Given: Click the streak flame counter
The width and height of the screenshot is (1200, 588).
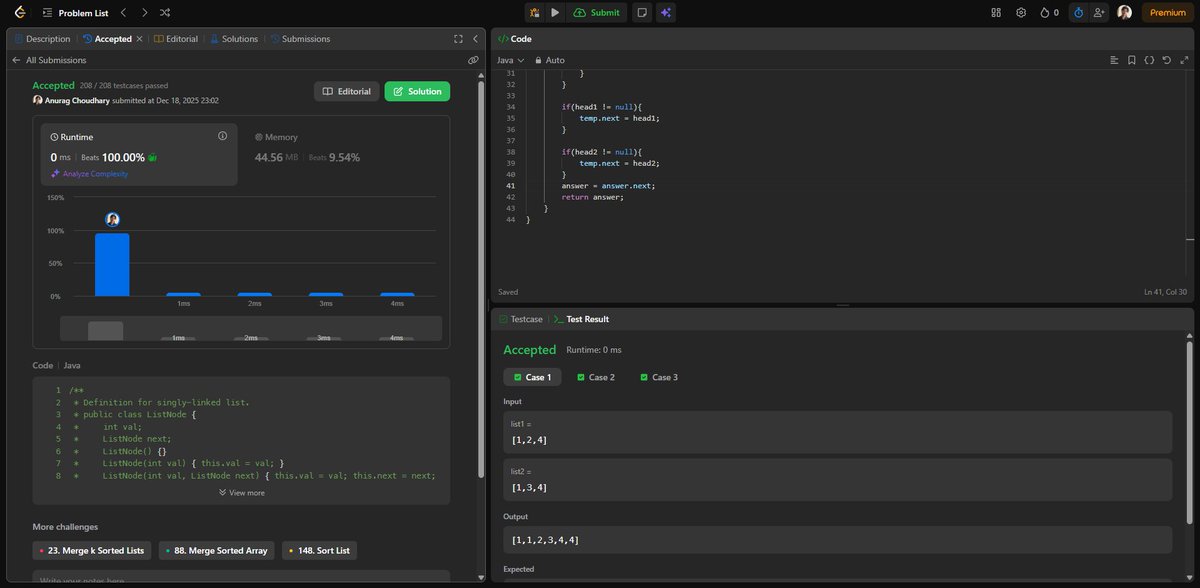Looking at the screenshot, I should 1049,12.
